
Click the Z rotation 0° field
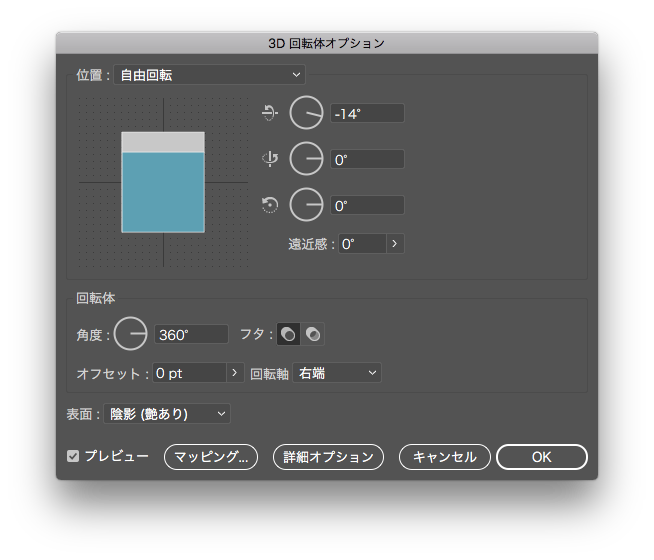[x=367, y=205]
